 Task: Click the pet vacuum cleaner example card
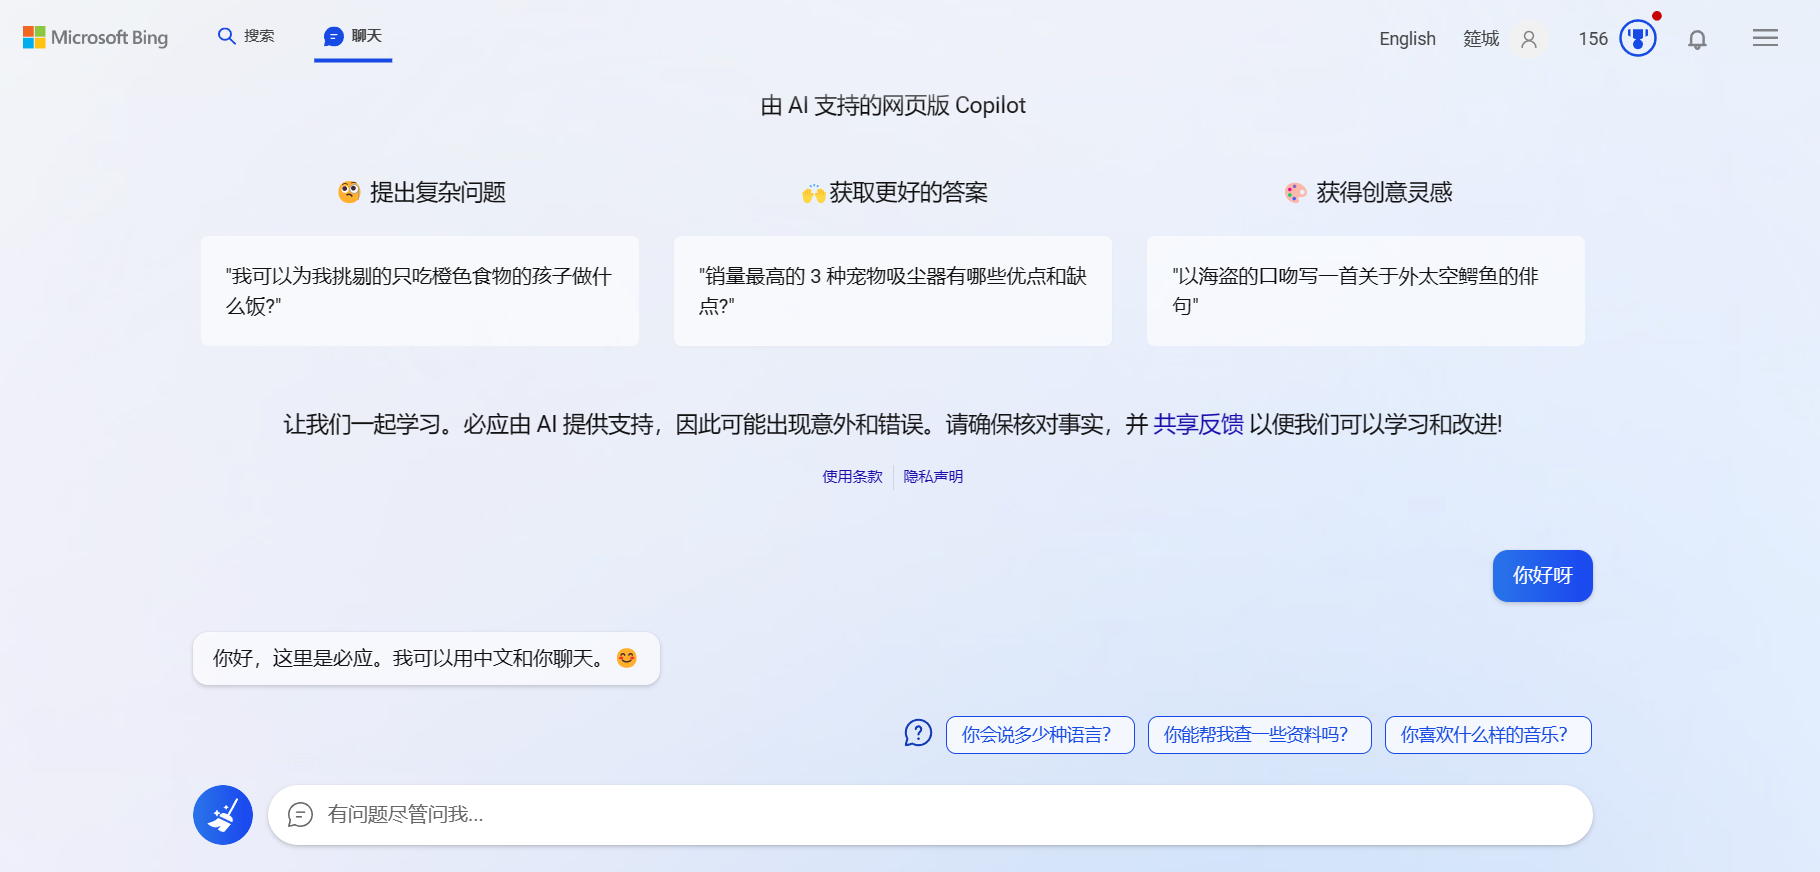[893, 291]
